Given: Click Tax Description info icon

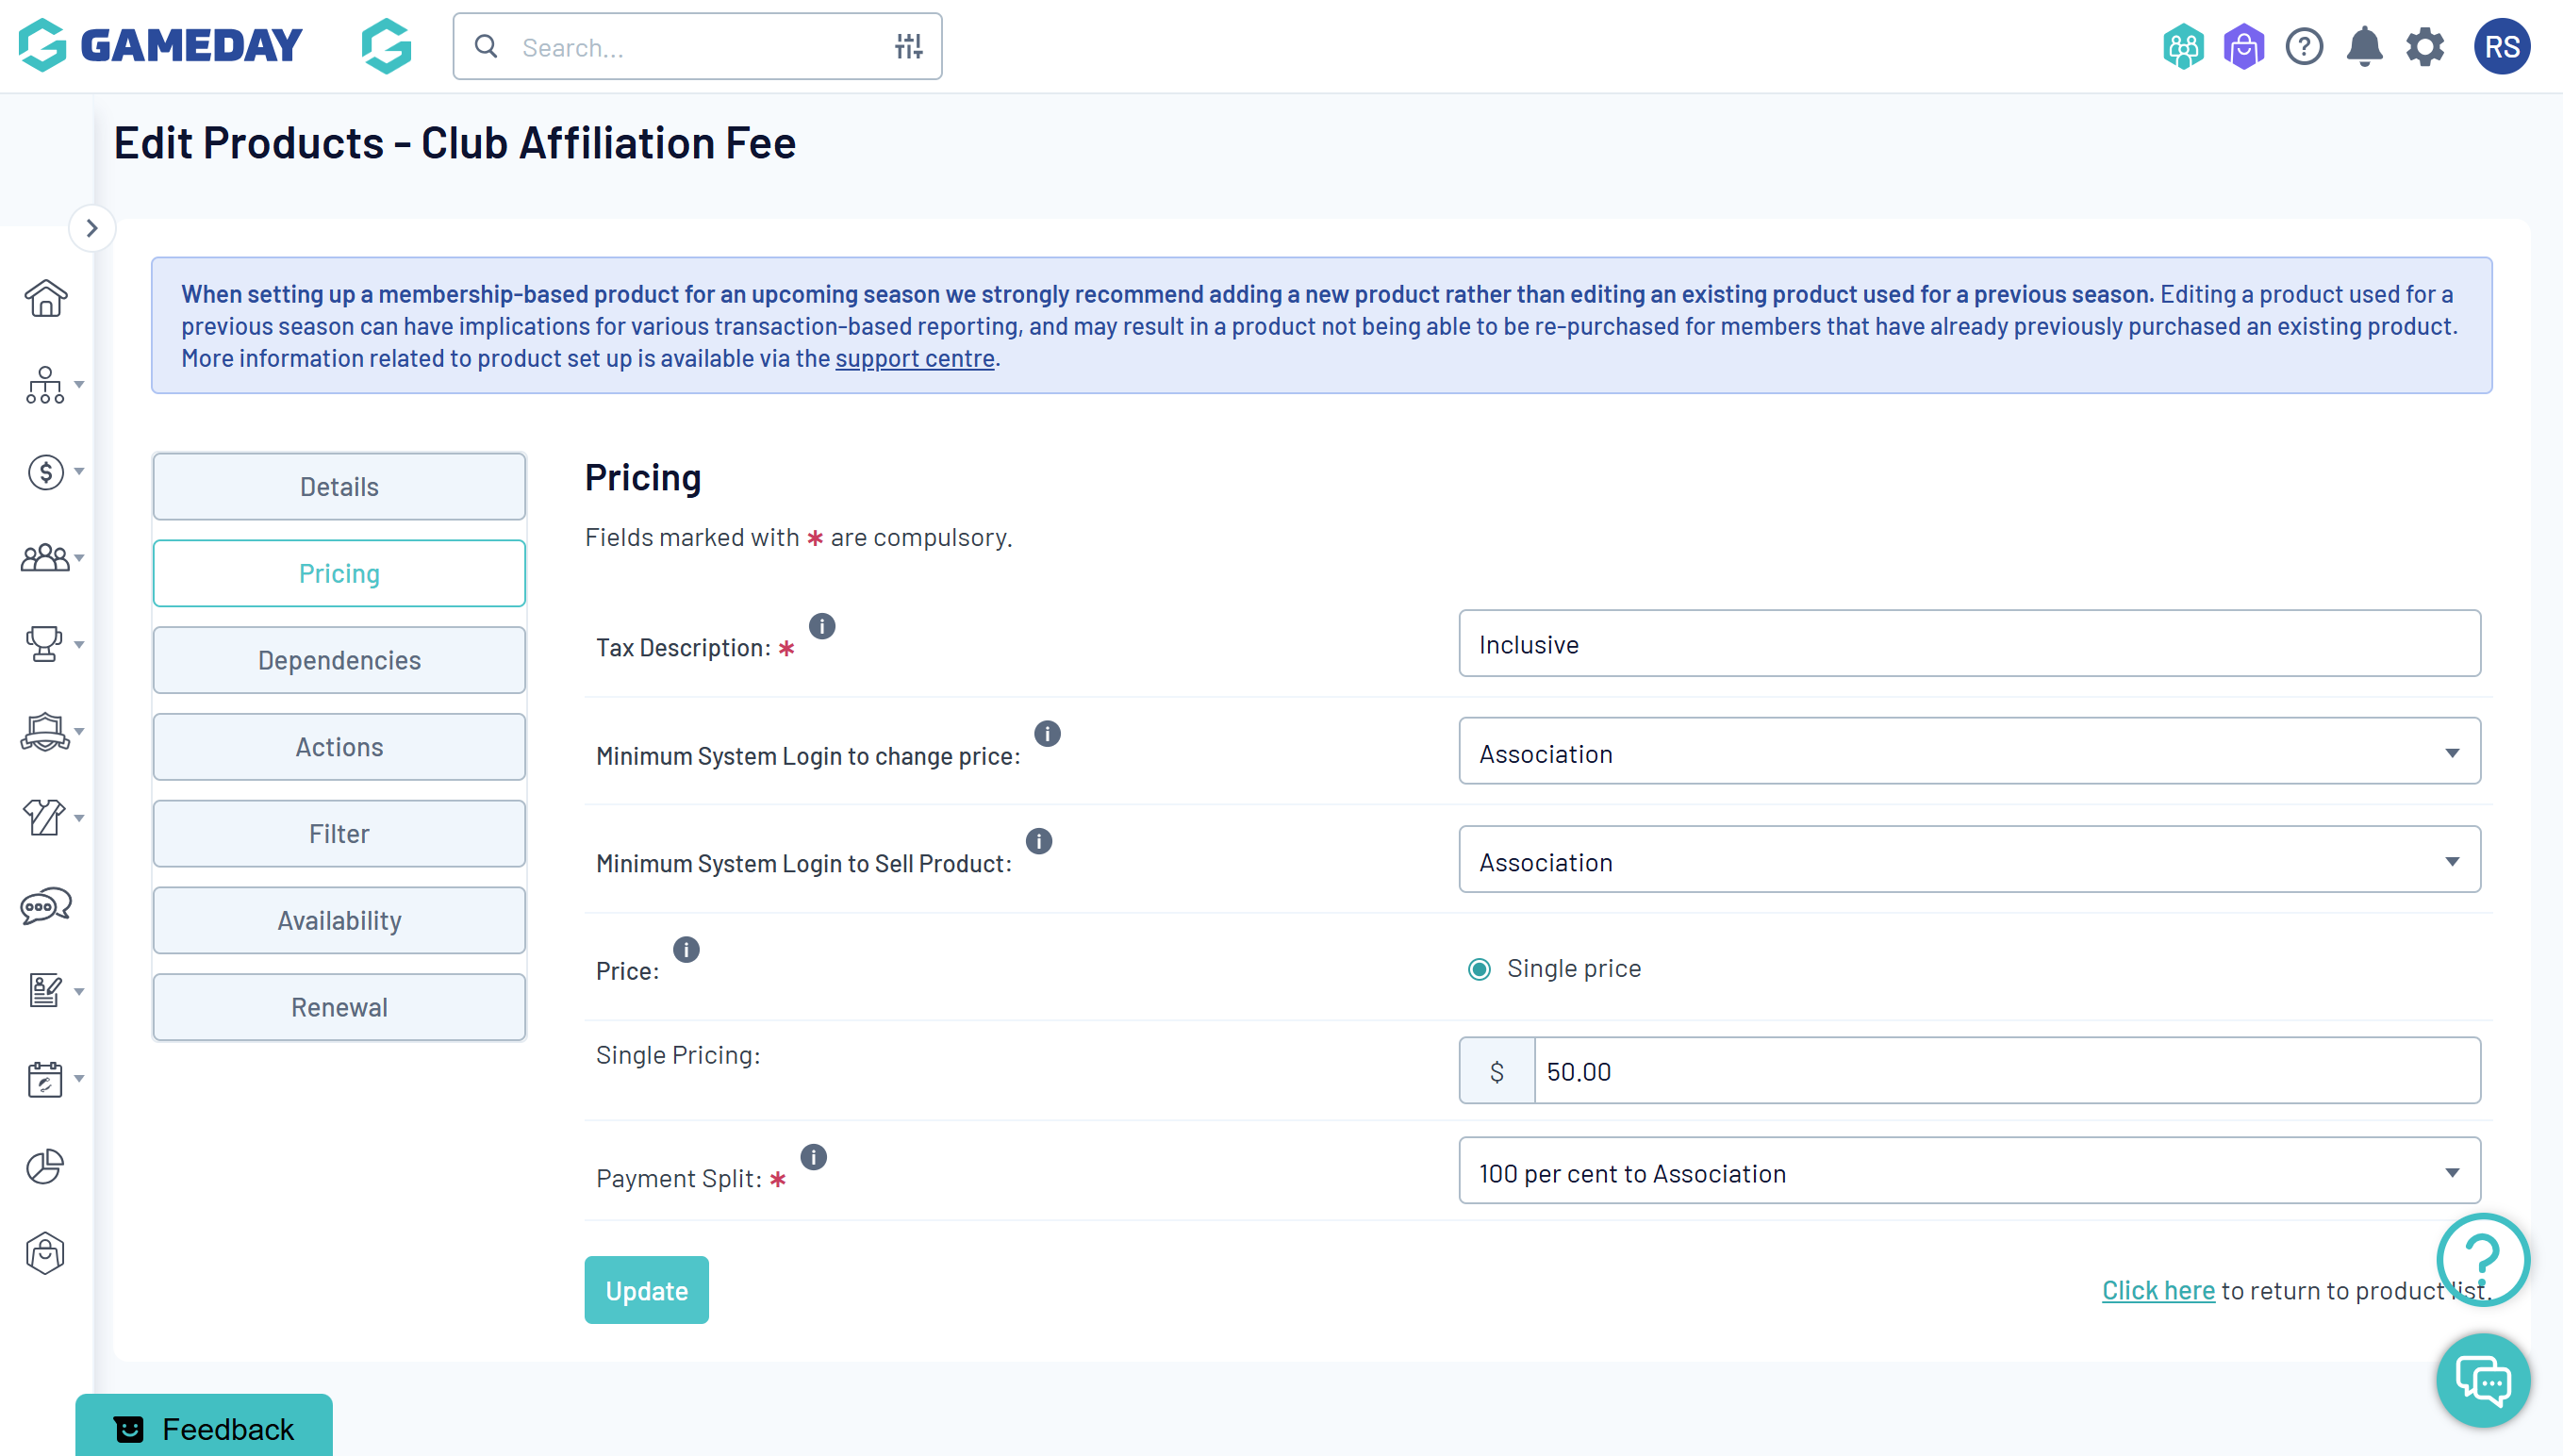Looking at the screenshot, I should [x=822, y=626].
